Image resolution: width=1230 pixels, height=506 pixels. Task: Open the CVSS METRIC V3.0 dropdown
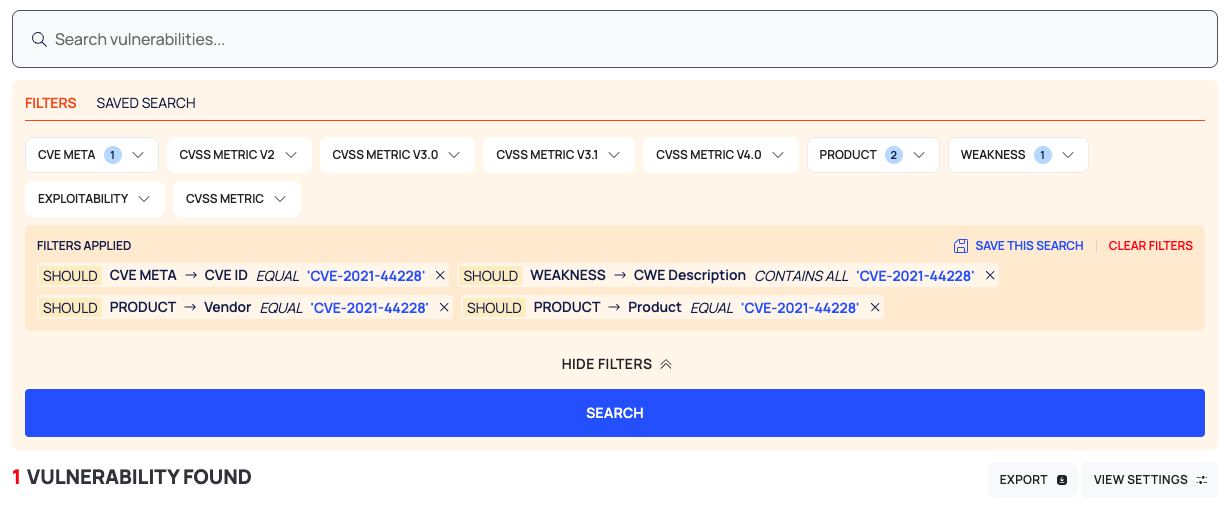coord(397,155)
